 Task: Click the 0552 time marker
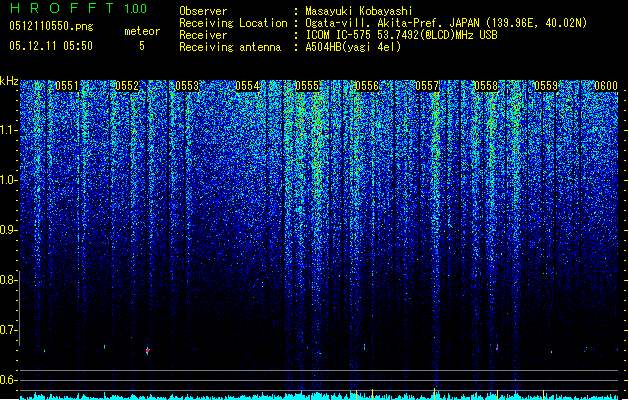pyautogui.click(x=127, y=86)
